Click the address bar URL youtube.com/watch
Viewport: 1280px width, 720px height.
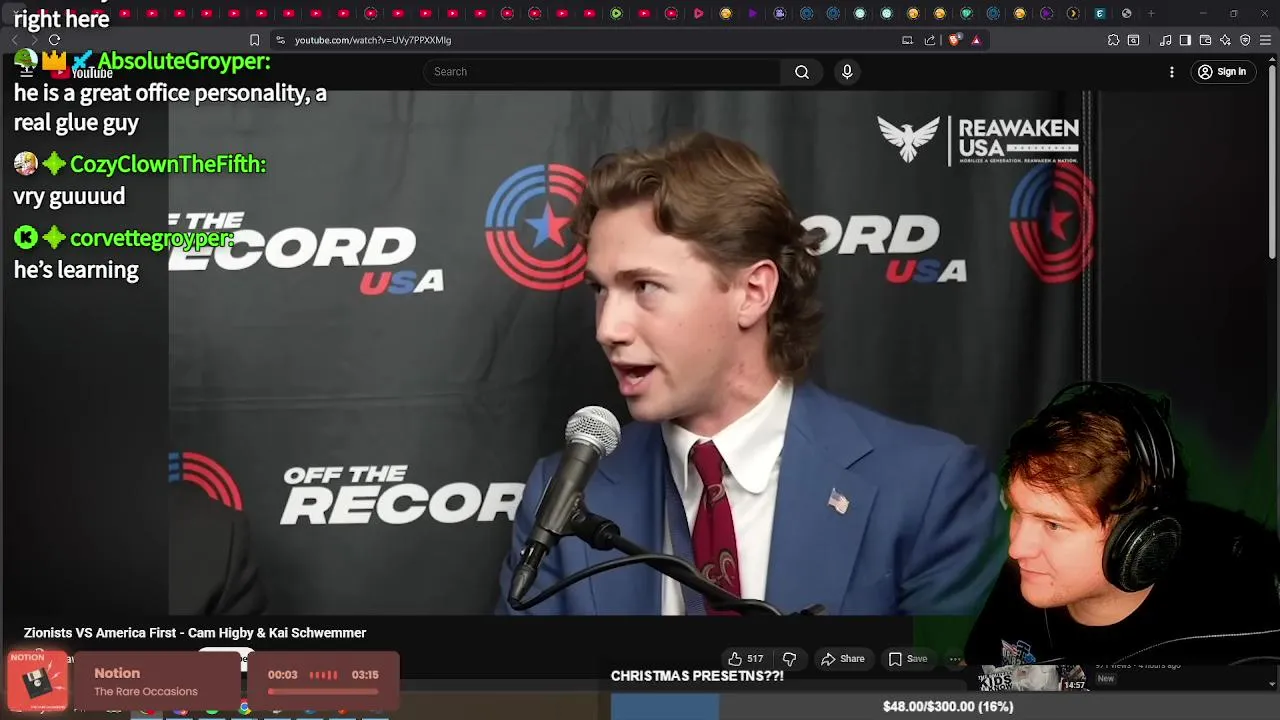coord(373,40)
